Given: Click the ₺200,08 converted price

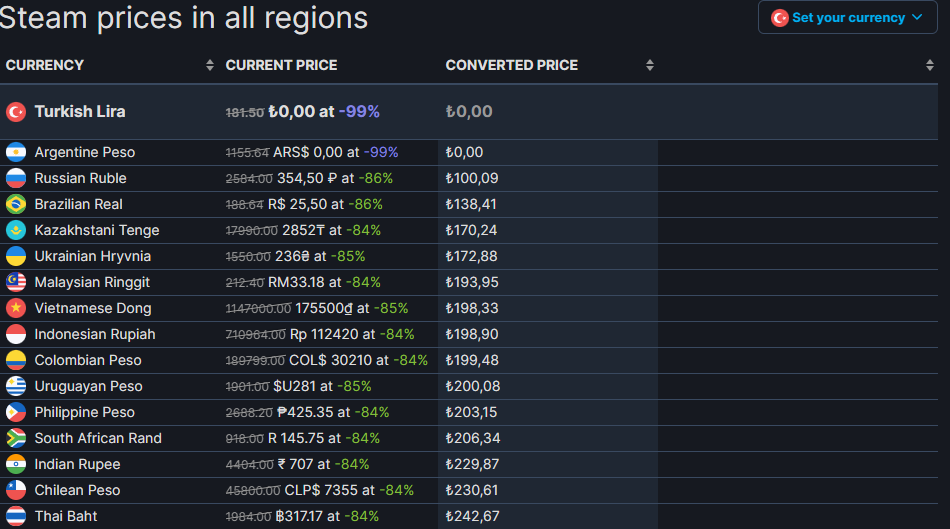Looking at the screenshot, I should click(x=473, y=387).
